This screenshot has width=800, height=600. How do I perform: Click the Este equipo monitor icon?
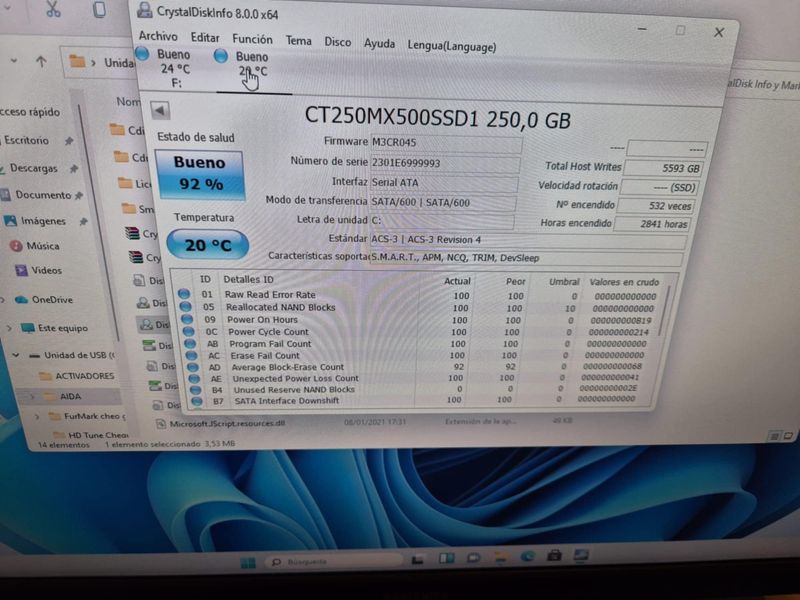click(27, 328)
